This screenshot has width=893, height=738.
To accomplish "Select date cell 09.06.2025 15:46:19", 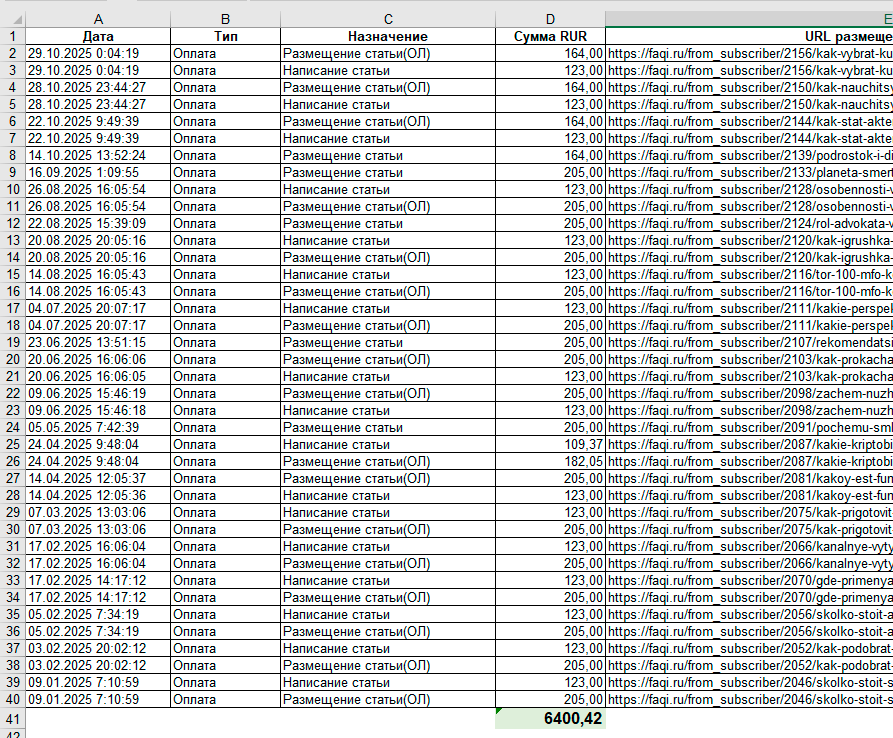I will click(98, 393).
